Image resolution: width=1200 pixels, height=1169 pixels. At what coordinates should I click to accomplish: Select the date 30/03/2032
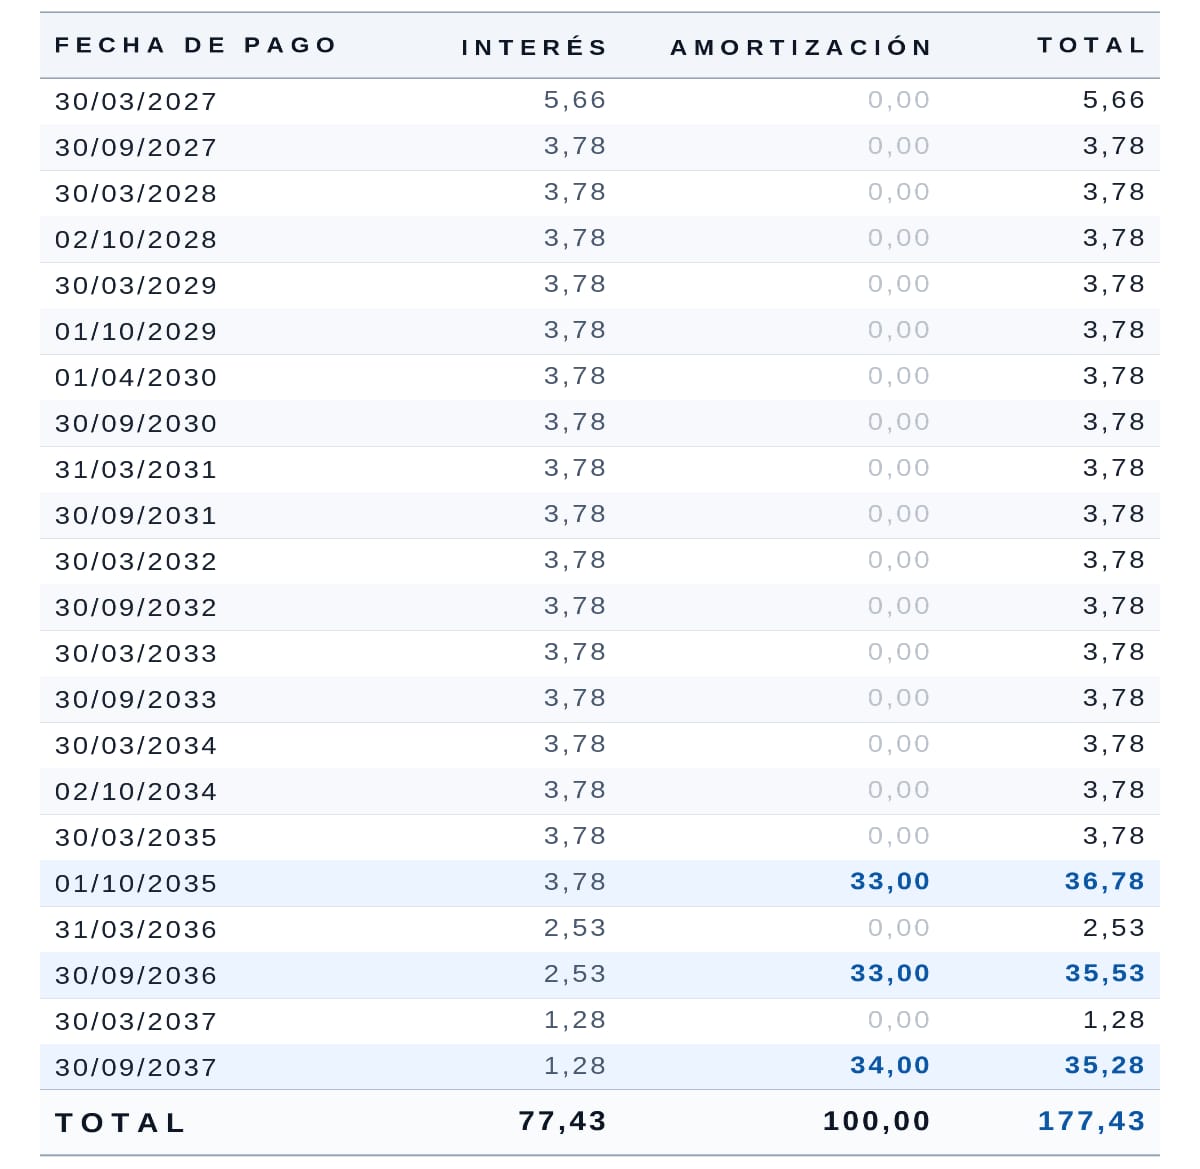click(136, 561)
